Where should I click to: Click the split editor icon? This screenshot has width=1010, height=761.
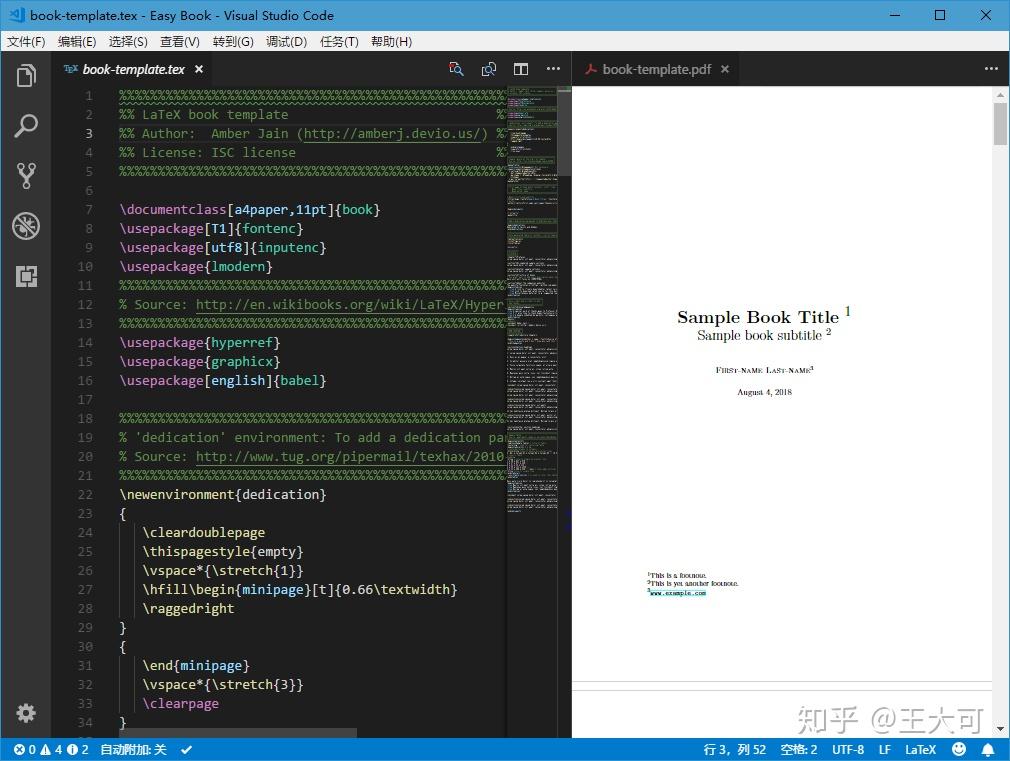click(x=520, y=69)
